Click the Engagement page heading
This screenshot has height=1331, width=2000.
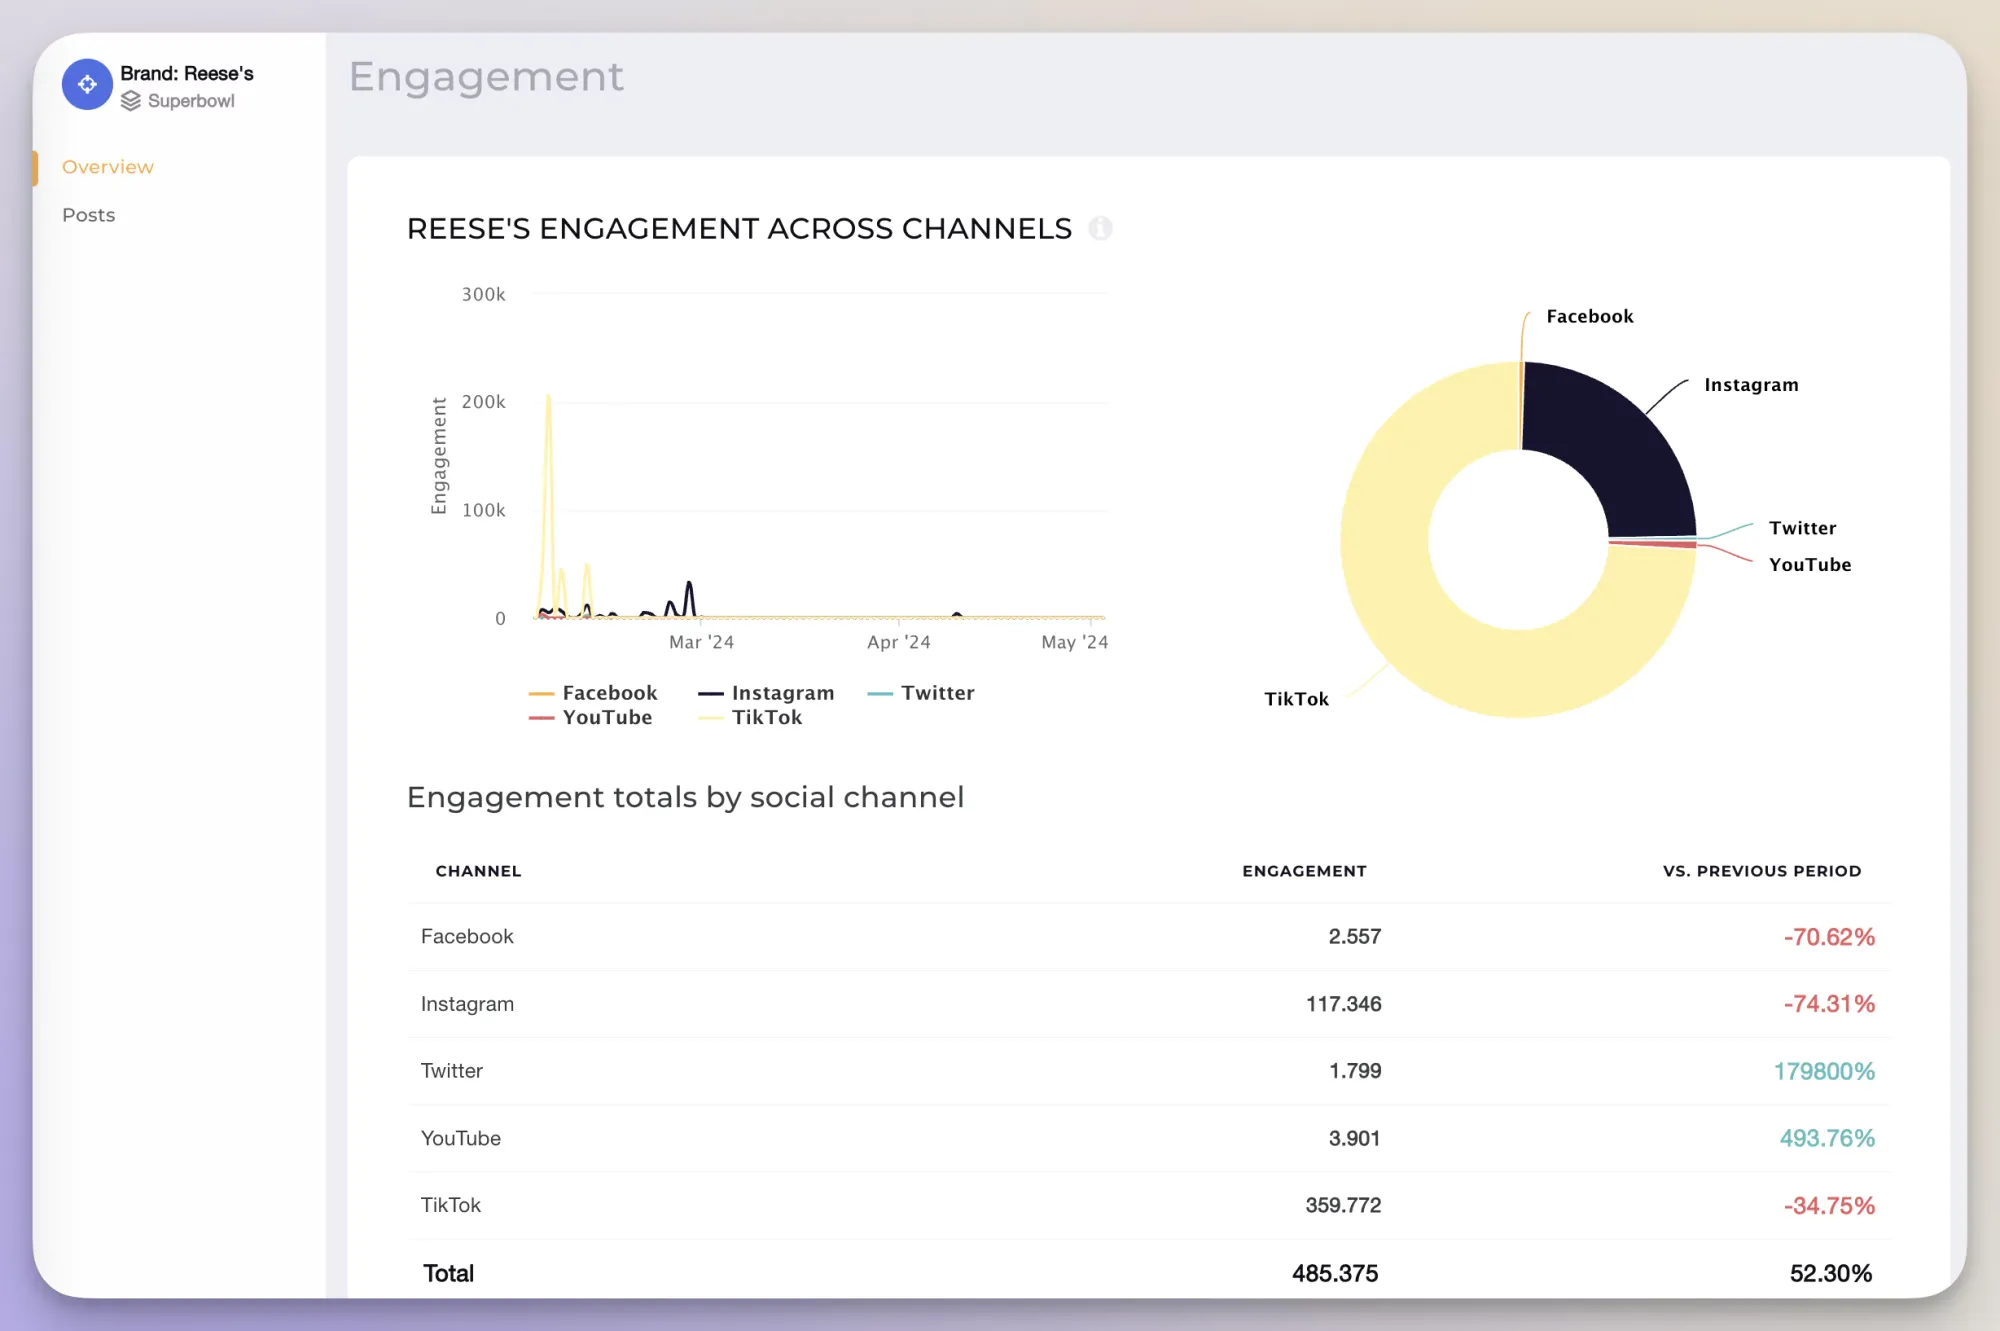486,77
